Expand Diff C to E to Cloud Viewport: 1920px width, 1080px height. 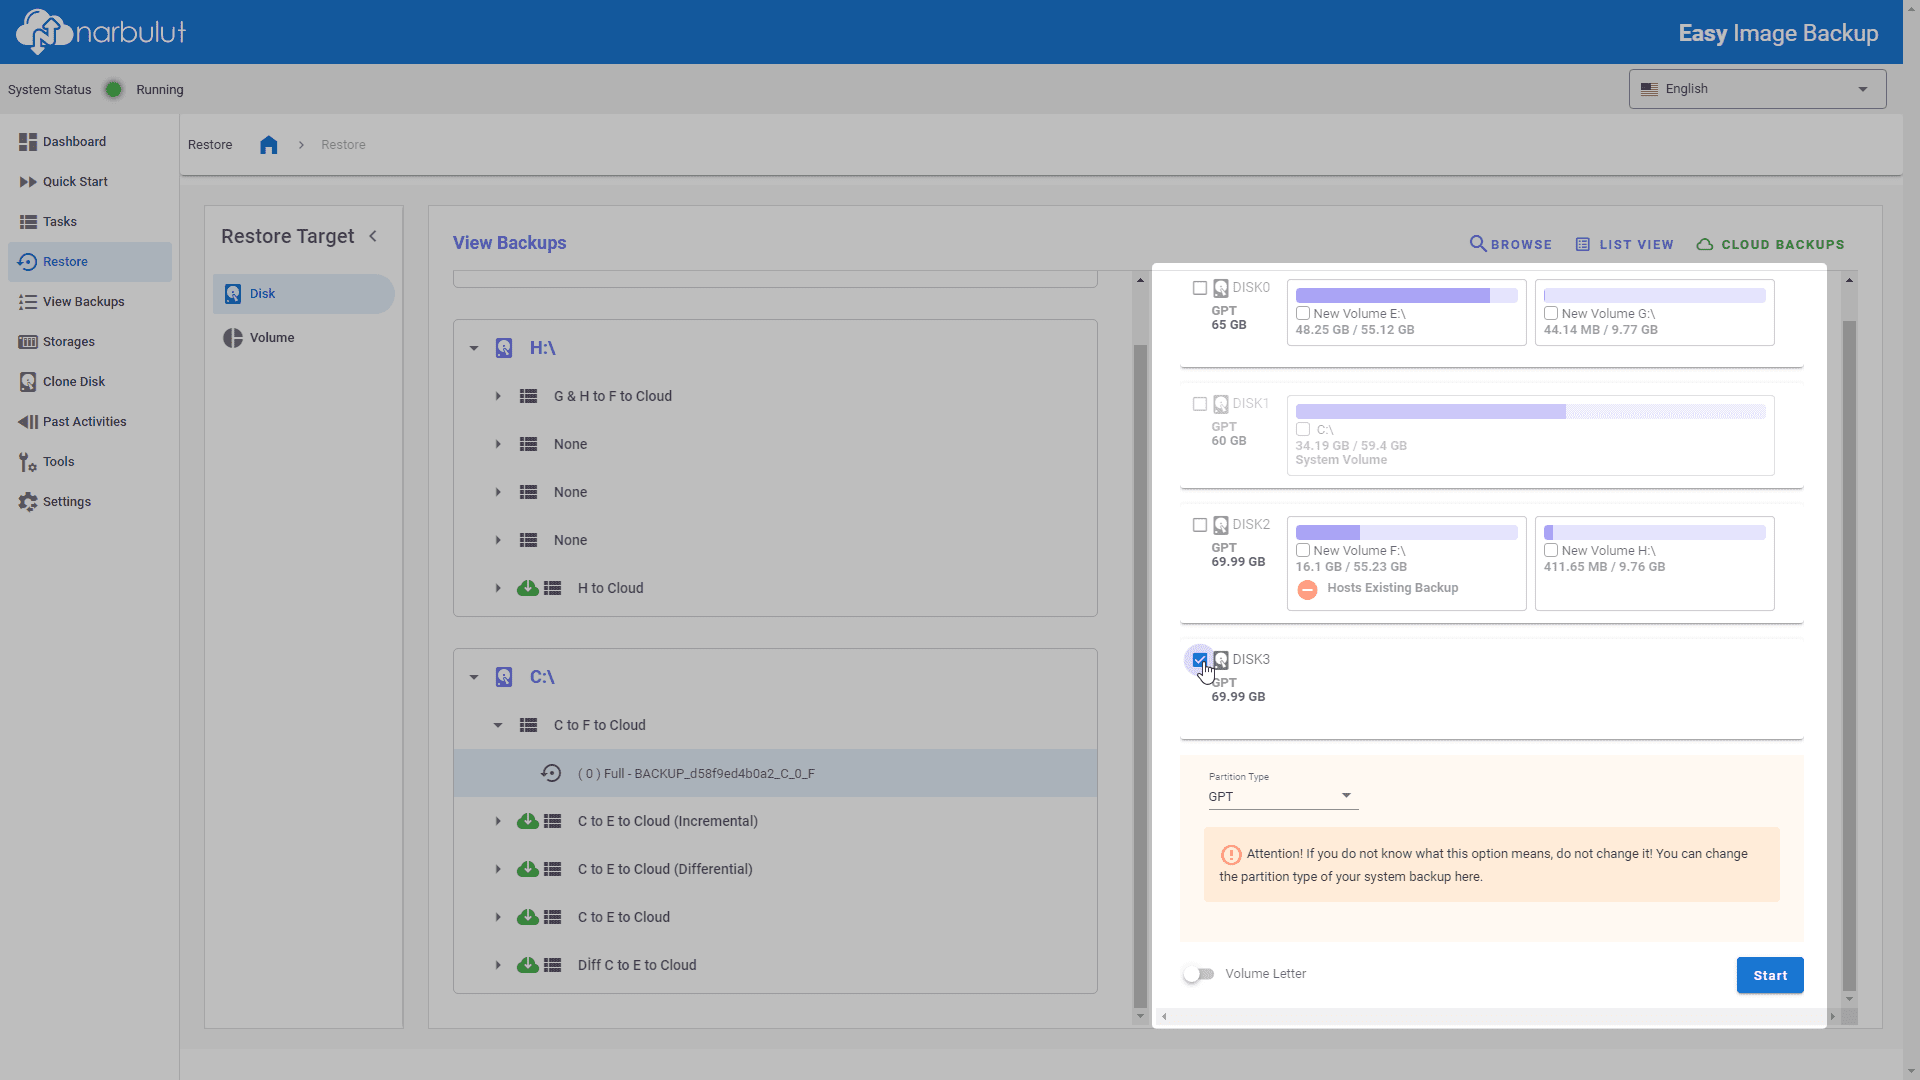[x=498, y=965]
